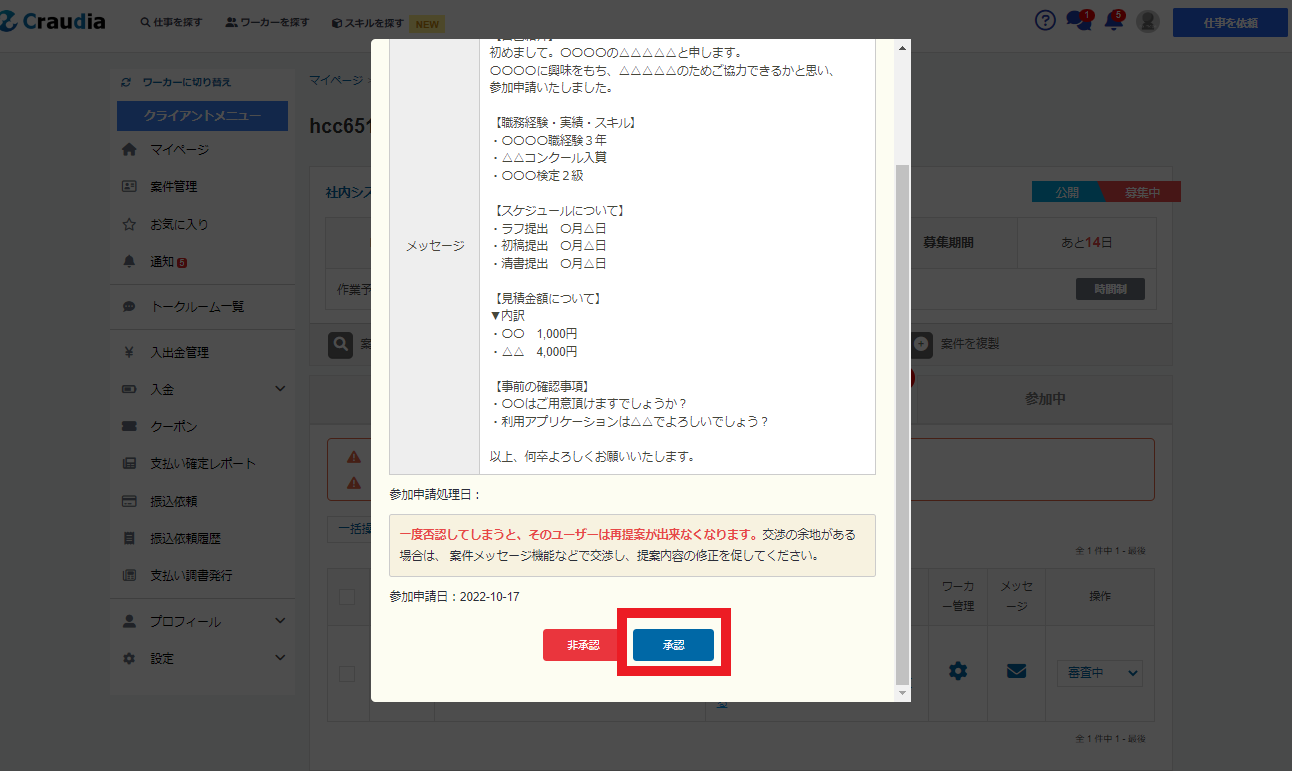Check the applicant row checkbox
1292x771 pixels.
coord(347,674)
